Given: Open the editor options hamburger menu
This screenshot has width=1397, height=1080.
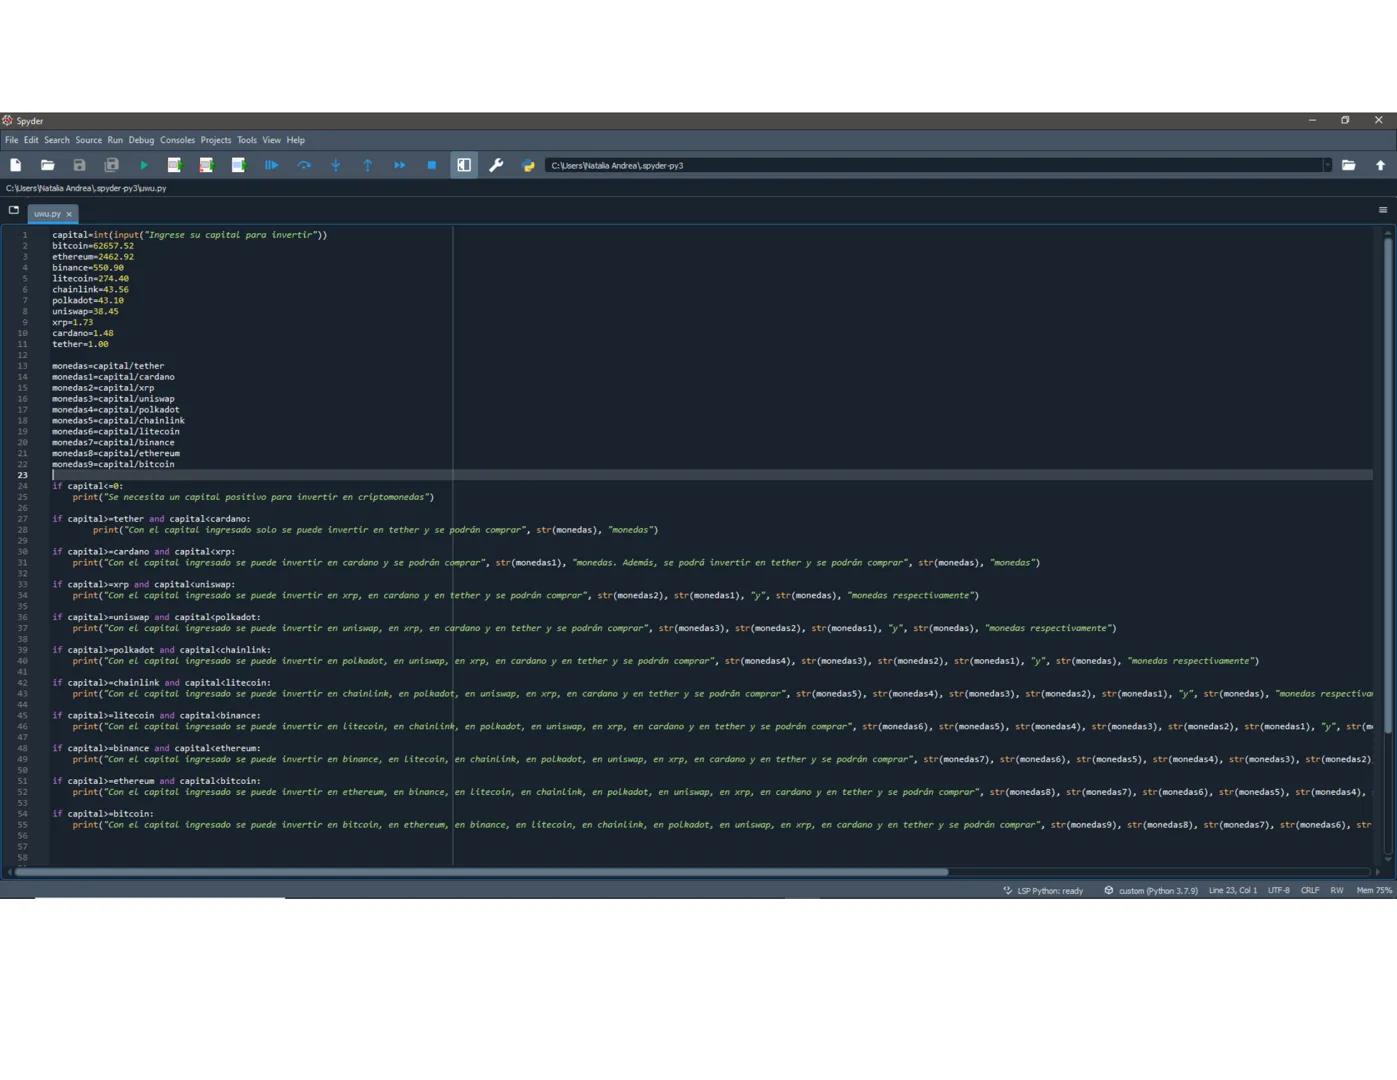Looking at the screenshot, I should click(x=1383, y=211).
